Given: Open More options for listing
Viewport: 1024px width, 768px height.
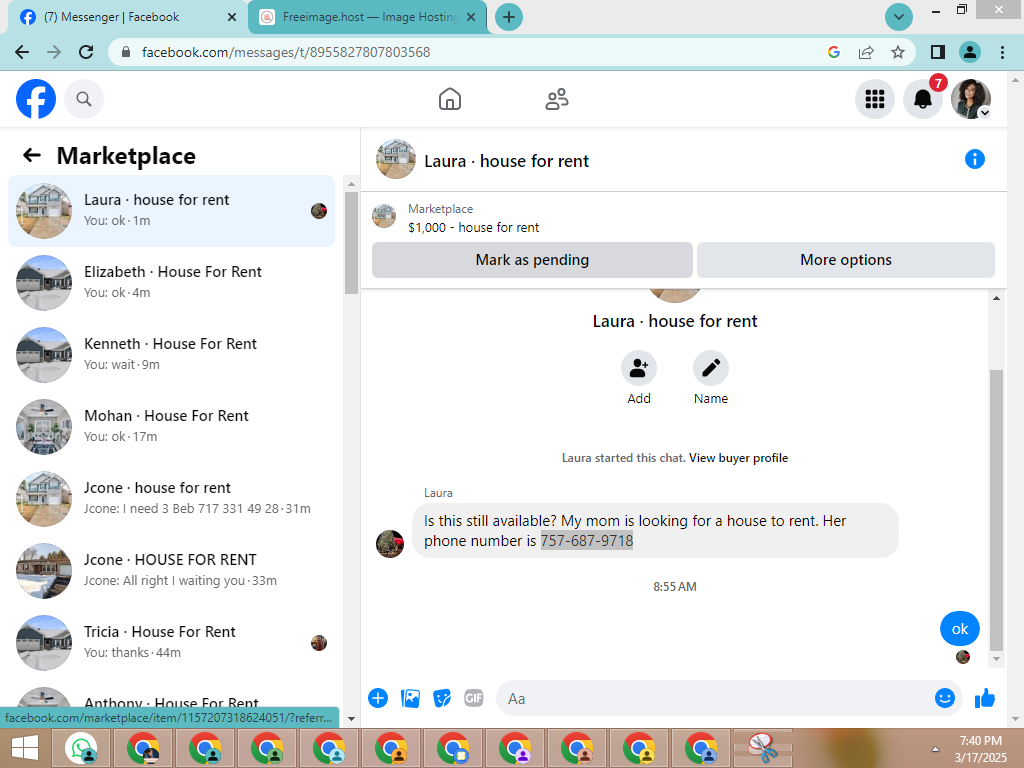Looking at the screenshot, I should coord(846,260).
